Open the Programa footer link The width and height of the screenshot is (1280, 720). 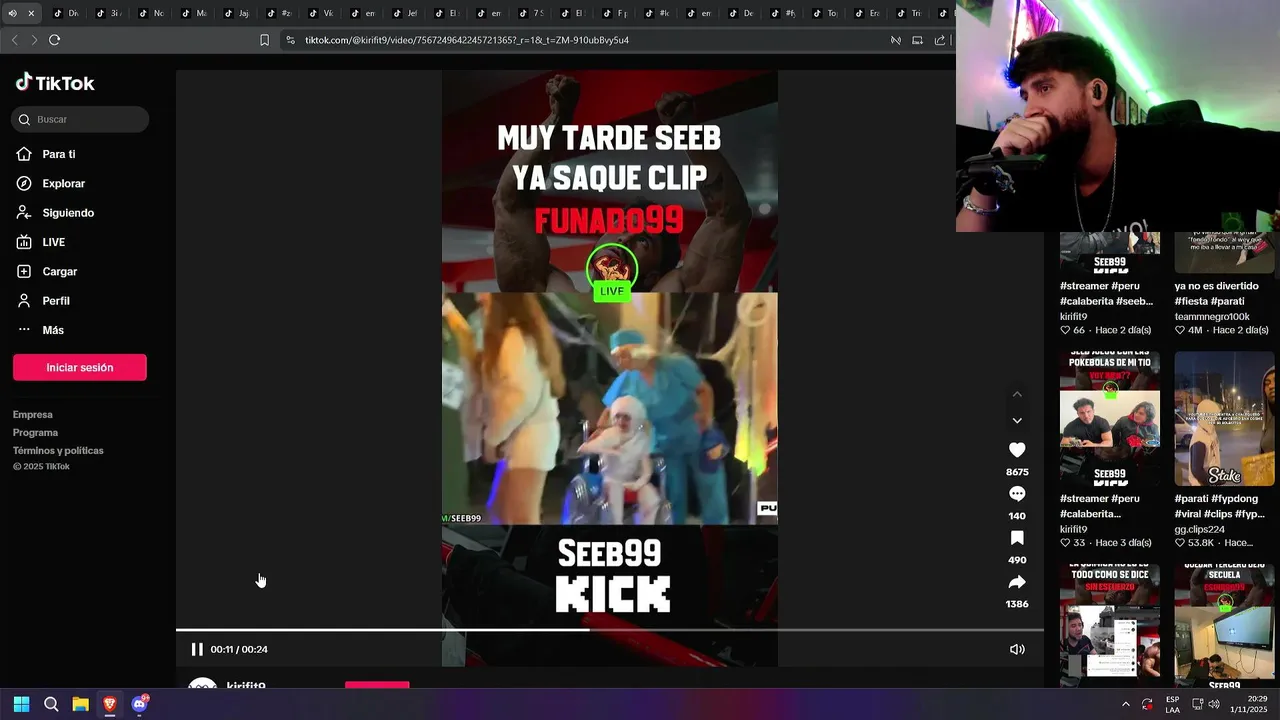(35, 432)
